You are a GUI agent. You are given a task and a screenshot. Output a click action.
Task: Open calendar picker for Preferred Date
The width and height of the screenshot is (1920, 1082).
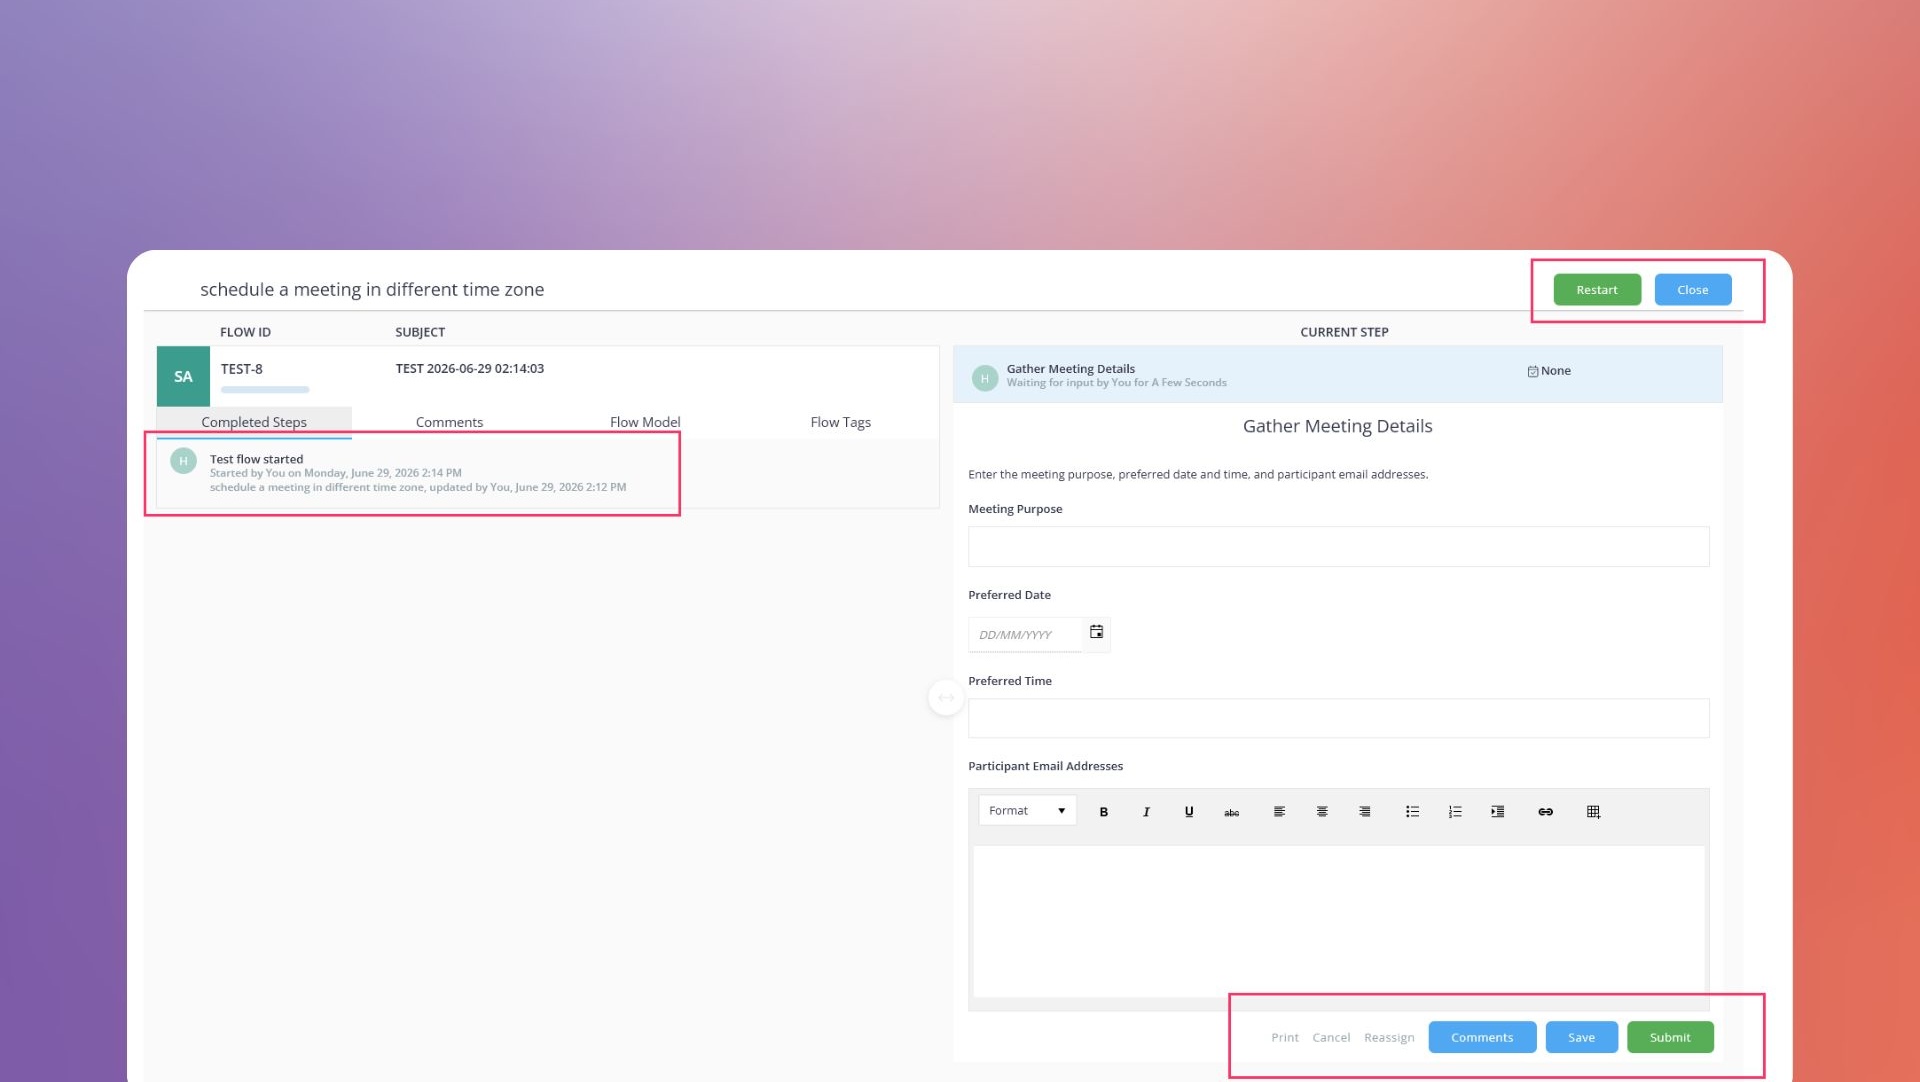1097,633
